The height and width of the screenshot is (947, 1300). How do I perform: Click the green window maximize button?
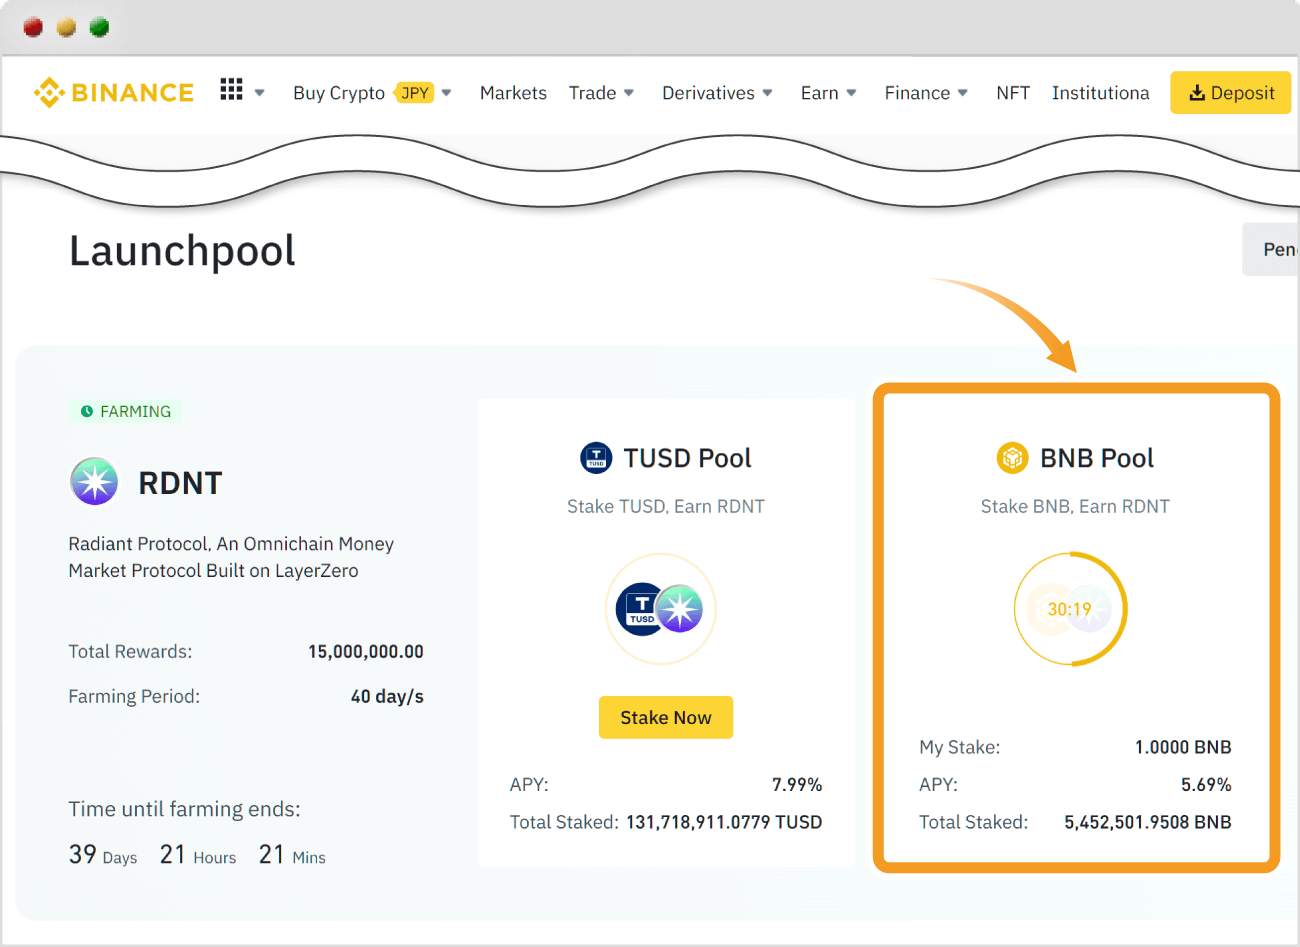(99, 27)
